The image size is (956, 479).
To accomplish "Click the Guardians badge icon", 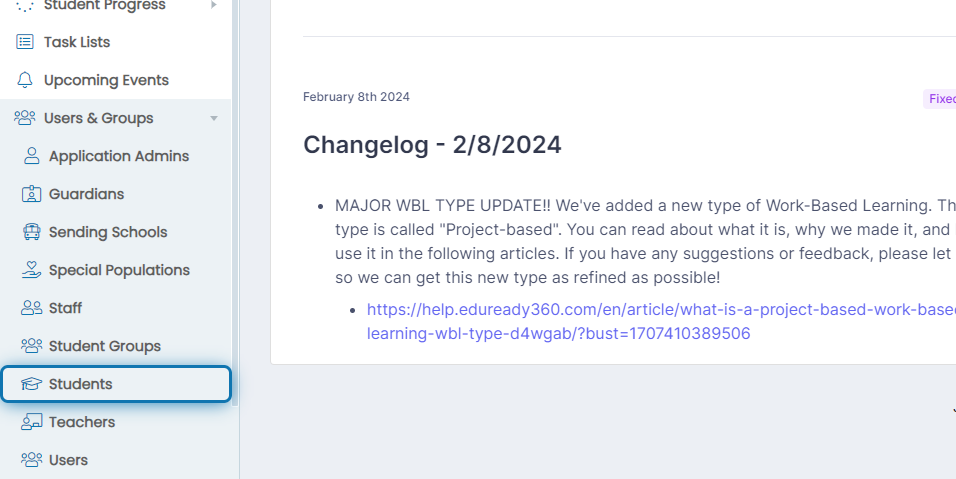I will point(32,194).
